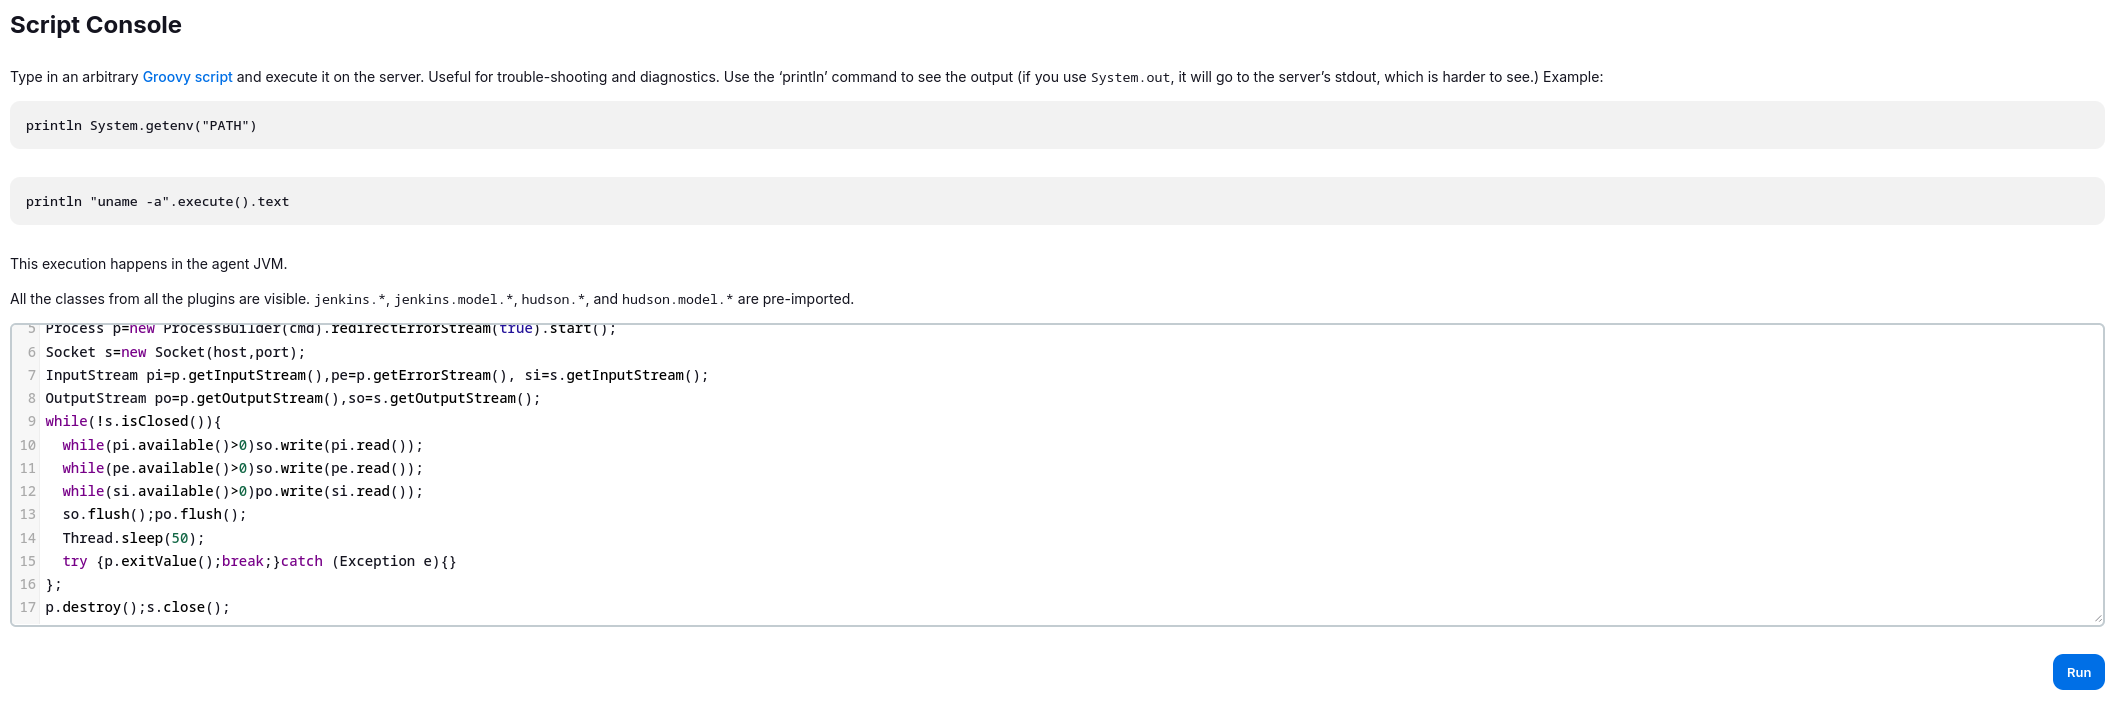Place cursor on the Socket s=new Socket line
The width and height of the screenshot is (2119, 703).
pos(175,352)
